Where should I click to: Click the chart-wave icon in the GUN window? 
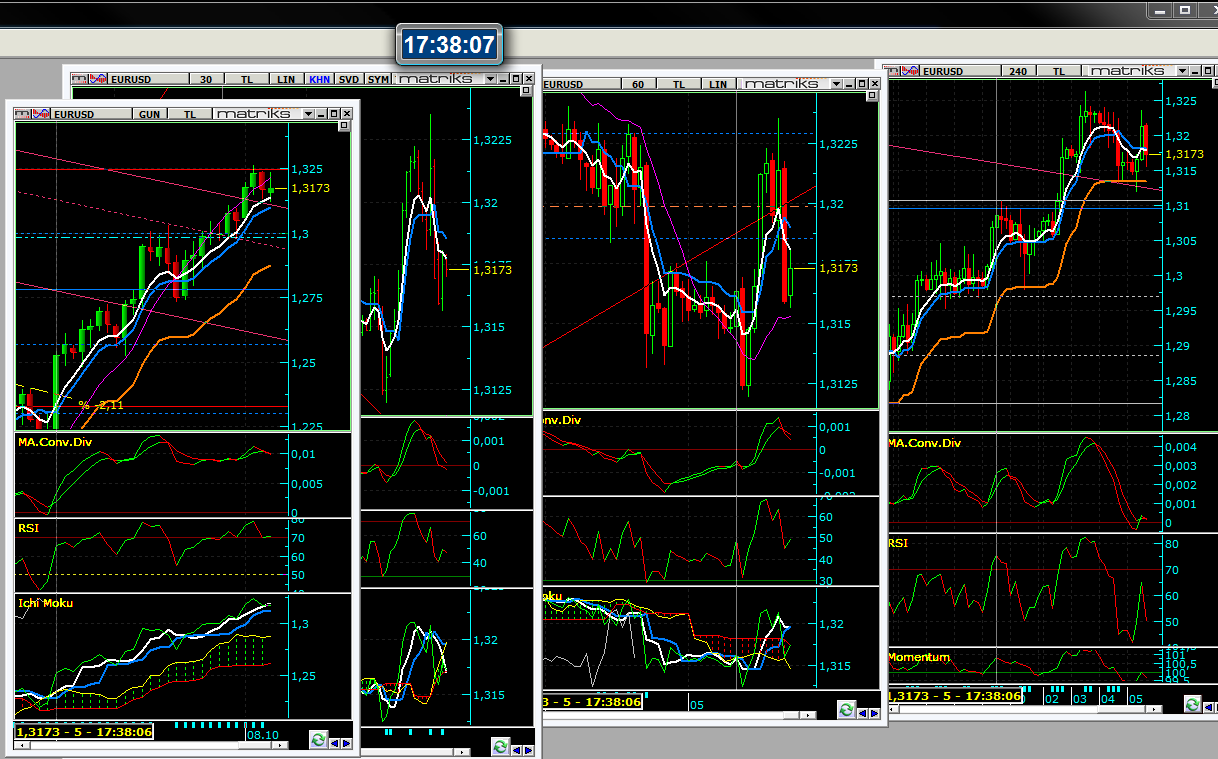pos(41,114)
